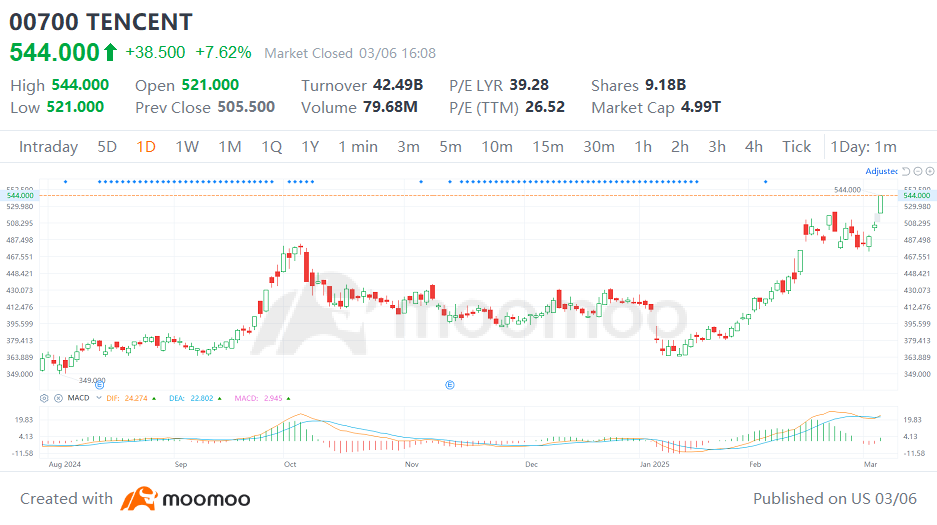Select the 1Q timeframe tab
Image resolution: width=937 pixels, height=525 pixels.
272,147
